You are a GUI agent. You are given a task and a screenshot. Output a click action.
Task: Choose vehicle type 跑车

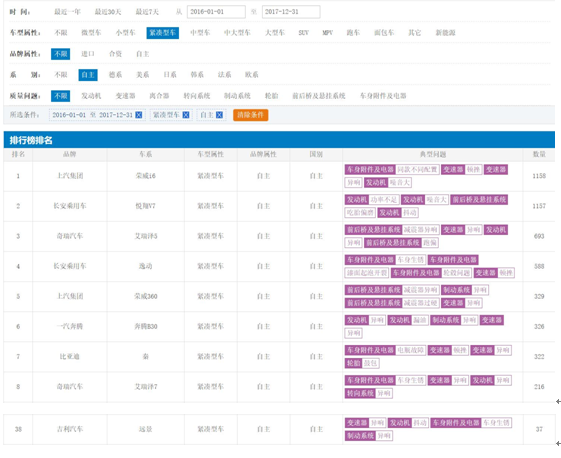pos(353,33)
